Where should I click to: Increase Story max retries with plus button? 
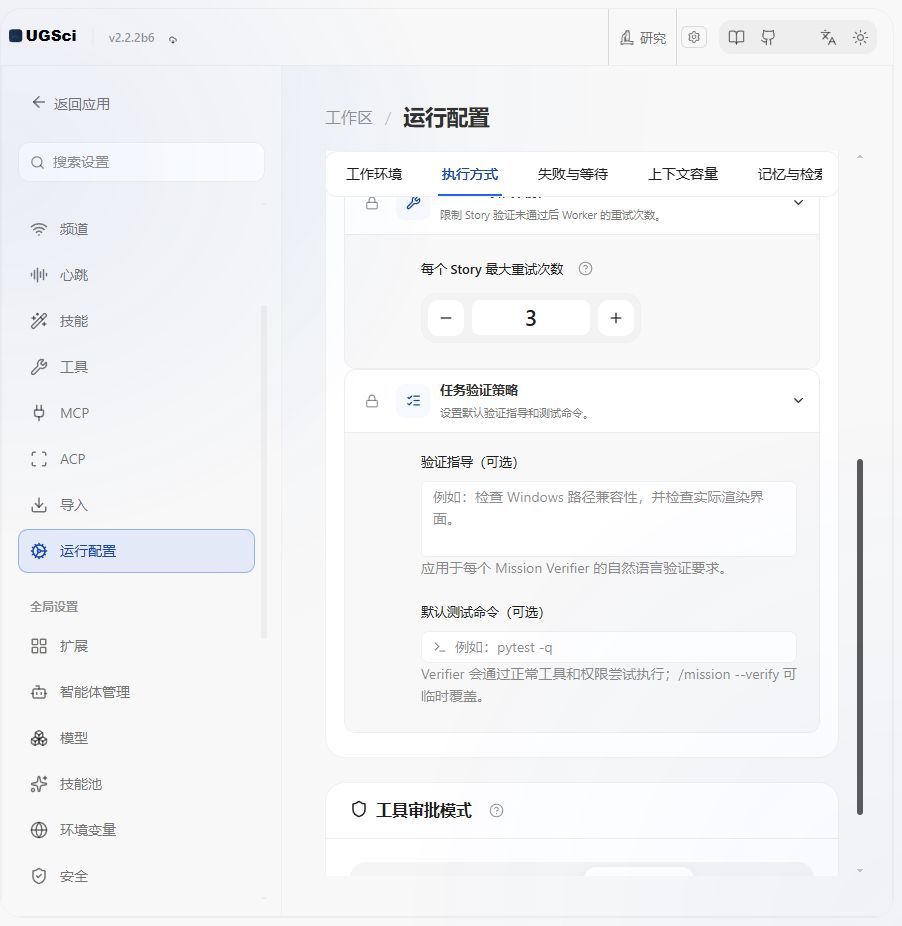(616, 318)
